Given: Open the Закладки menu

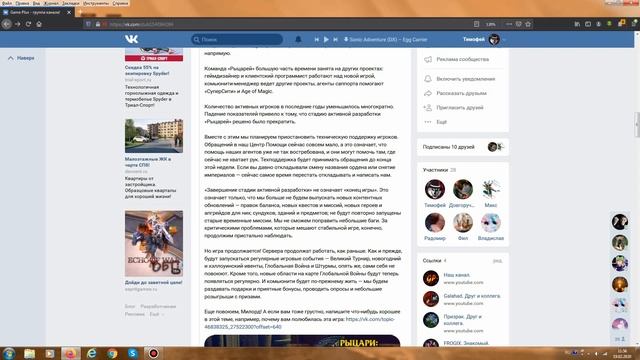Looking at the screenshot, I should (71, 3).
